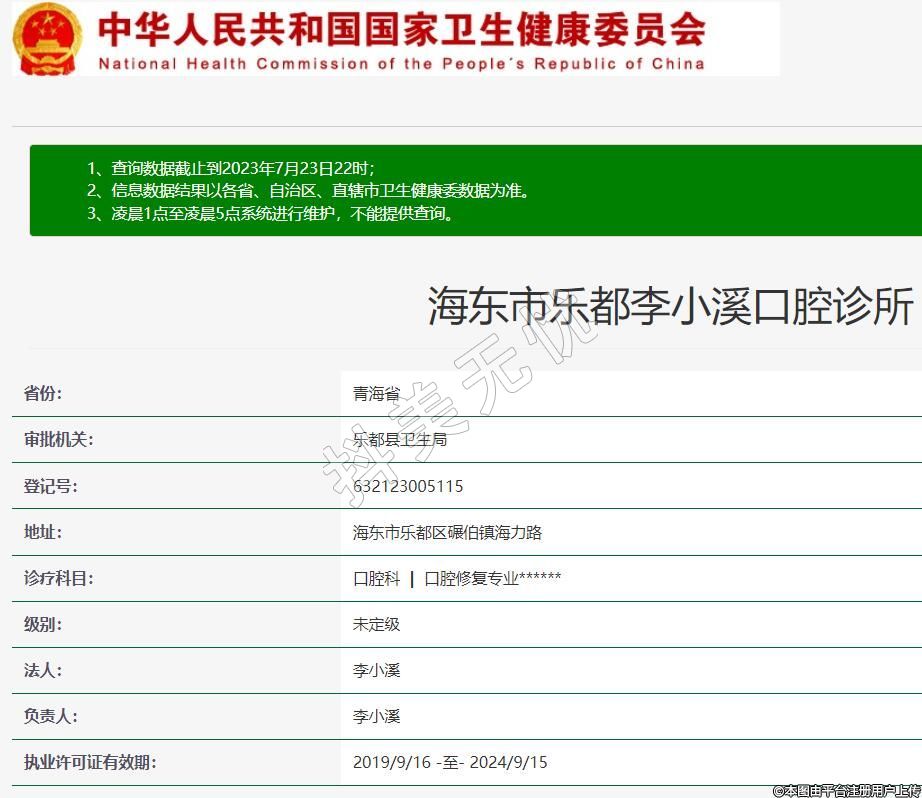Click the legal person name in 法人 row

pos(376,670)
